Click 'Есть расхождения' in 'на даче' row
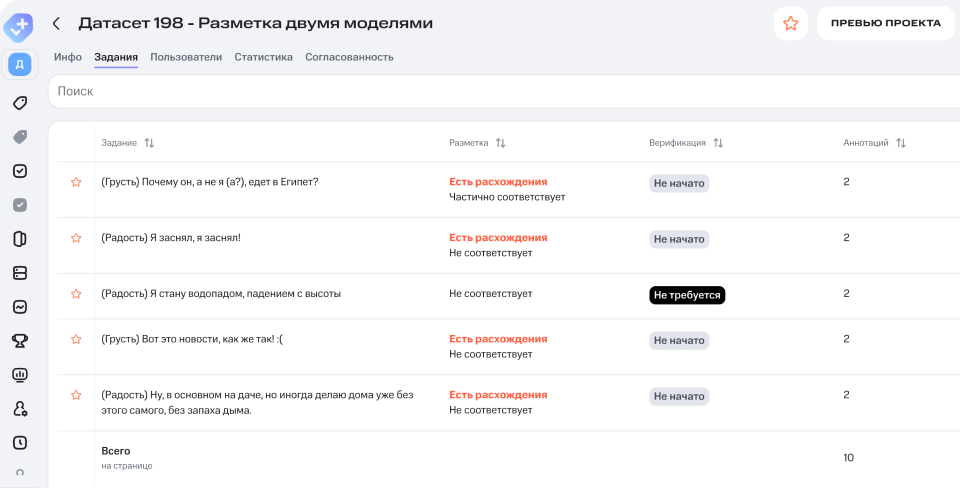960x488 pixels. 498,395
